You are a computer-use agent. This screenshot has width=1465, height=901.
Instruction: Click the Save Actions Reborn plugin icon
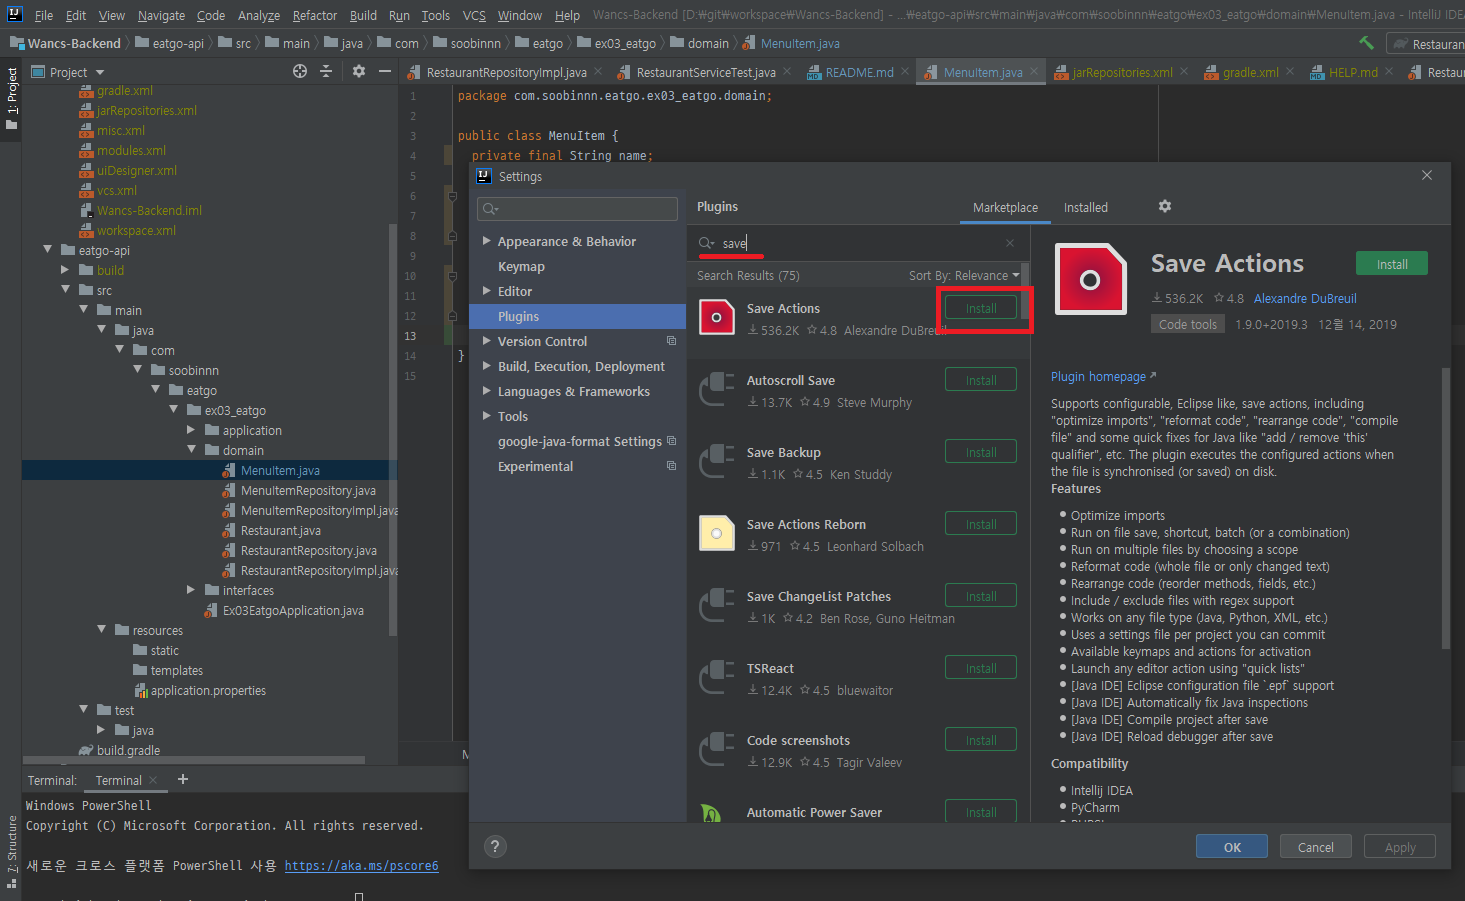[717, 533]
